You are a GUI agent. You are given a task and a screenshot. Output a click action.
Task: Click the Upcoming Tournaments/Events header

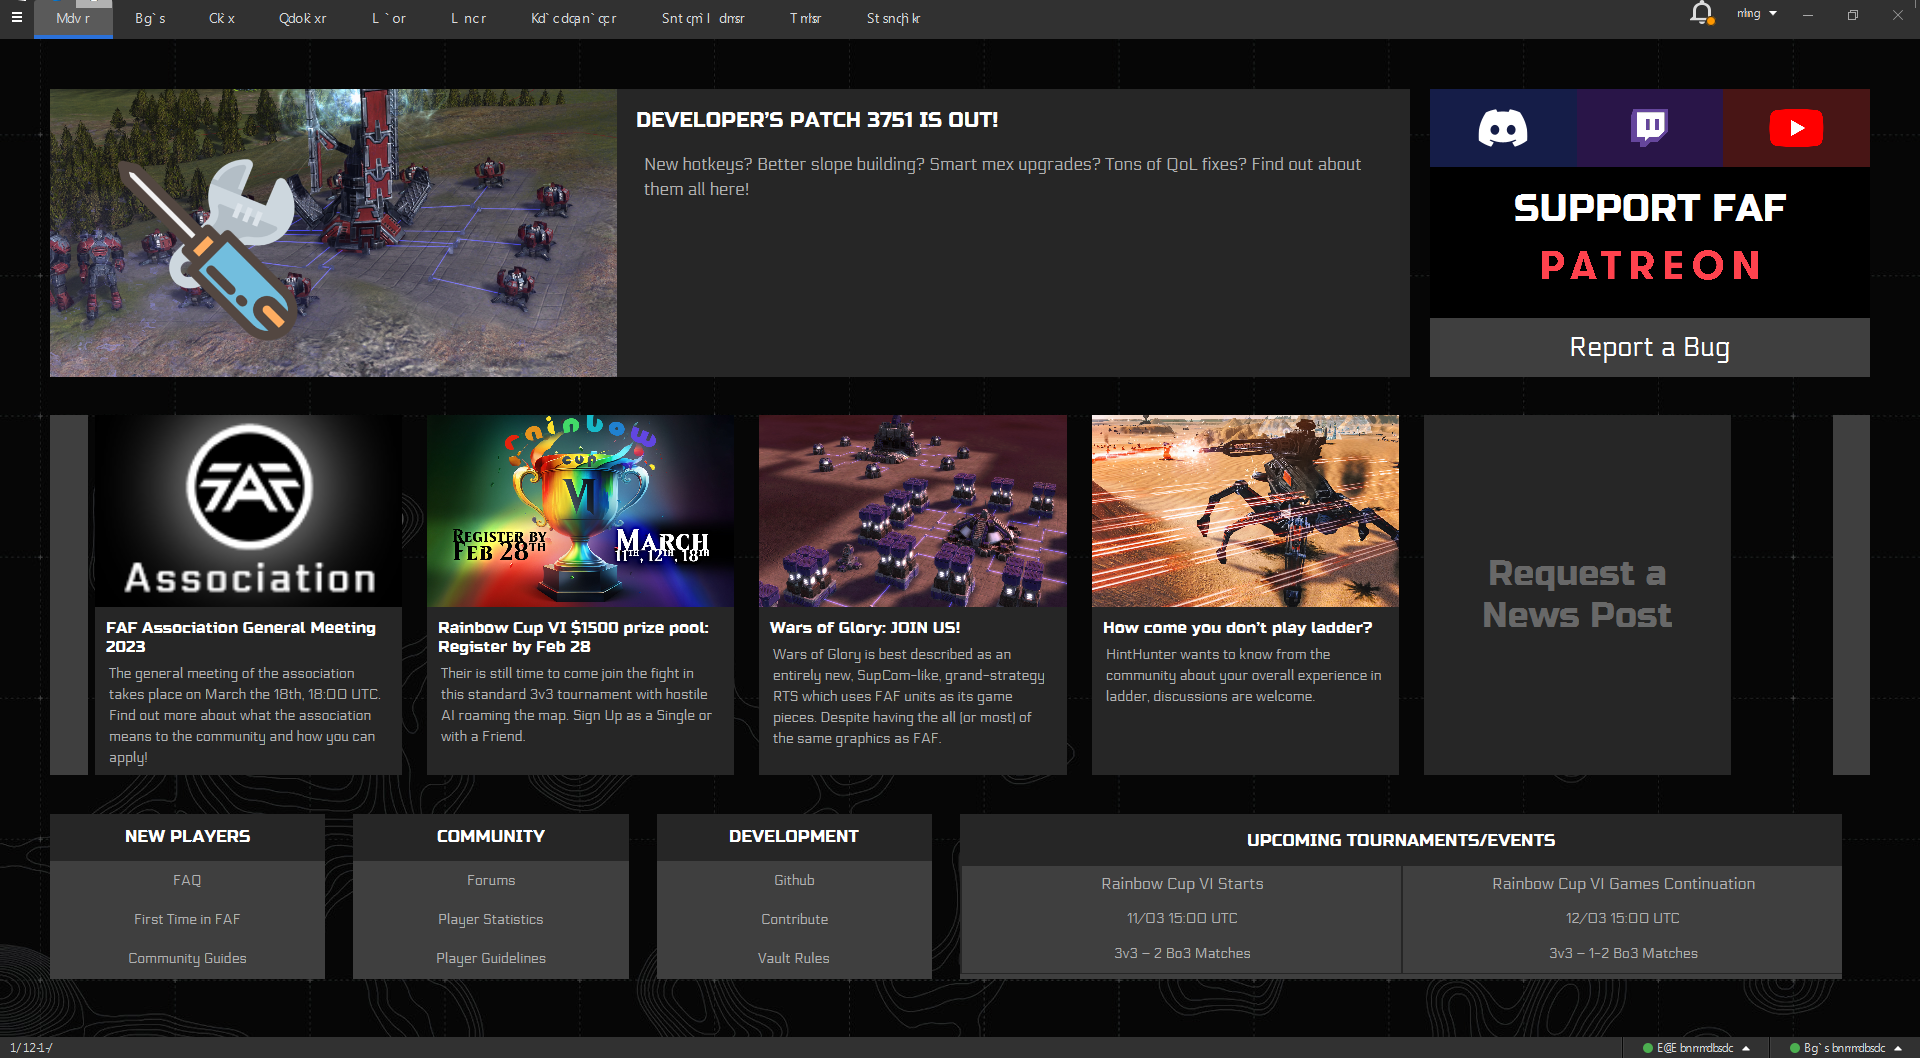pyautogui.click(x=1401, y=840)
